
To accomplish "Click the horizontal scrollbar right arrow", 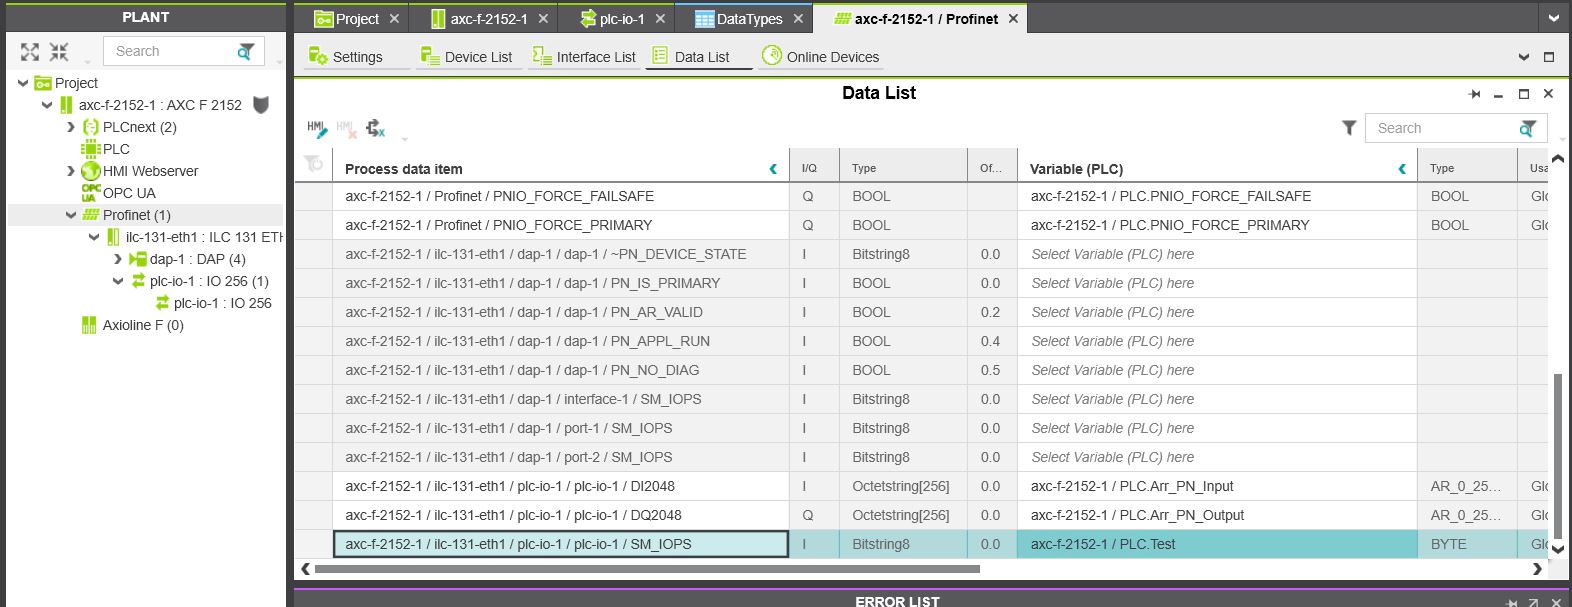I will coord(1537,569).
